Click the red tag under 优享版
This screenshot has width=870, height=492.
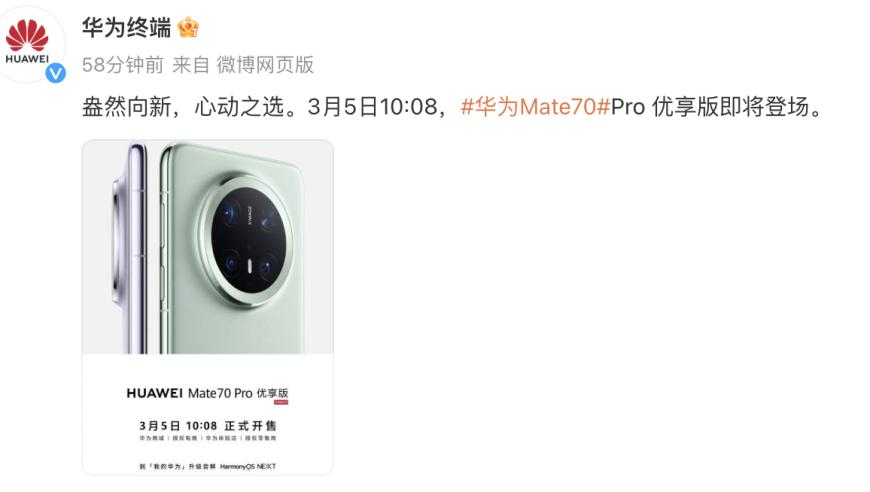click(281, 402)
